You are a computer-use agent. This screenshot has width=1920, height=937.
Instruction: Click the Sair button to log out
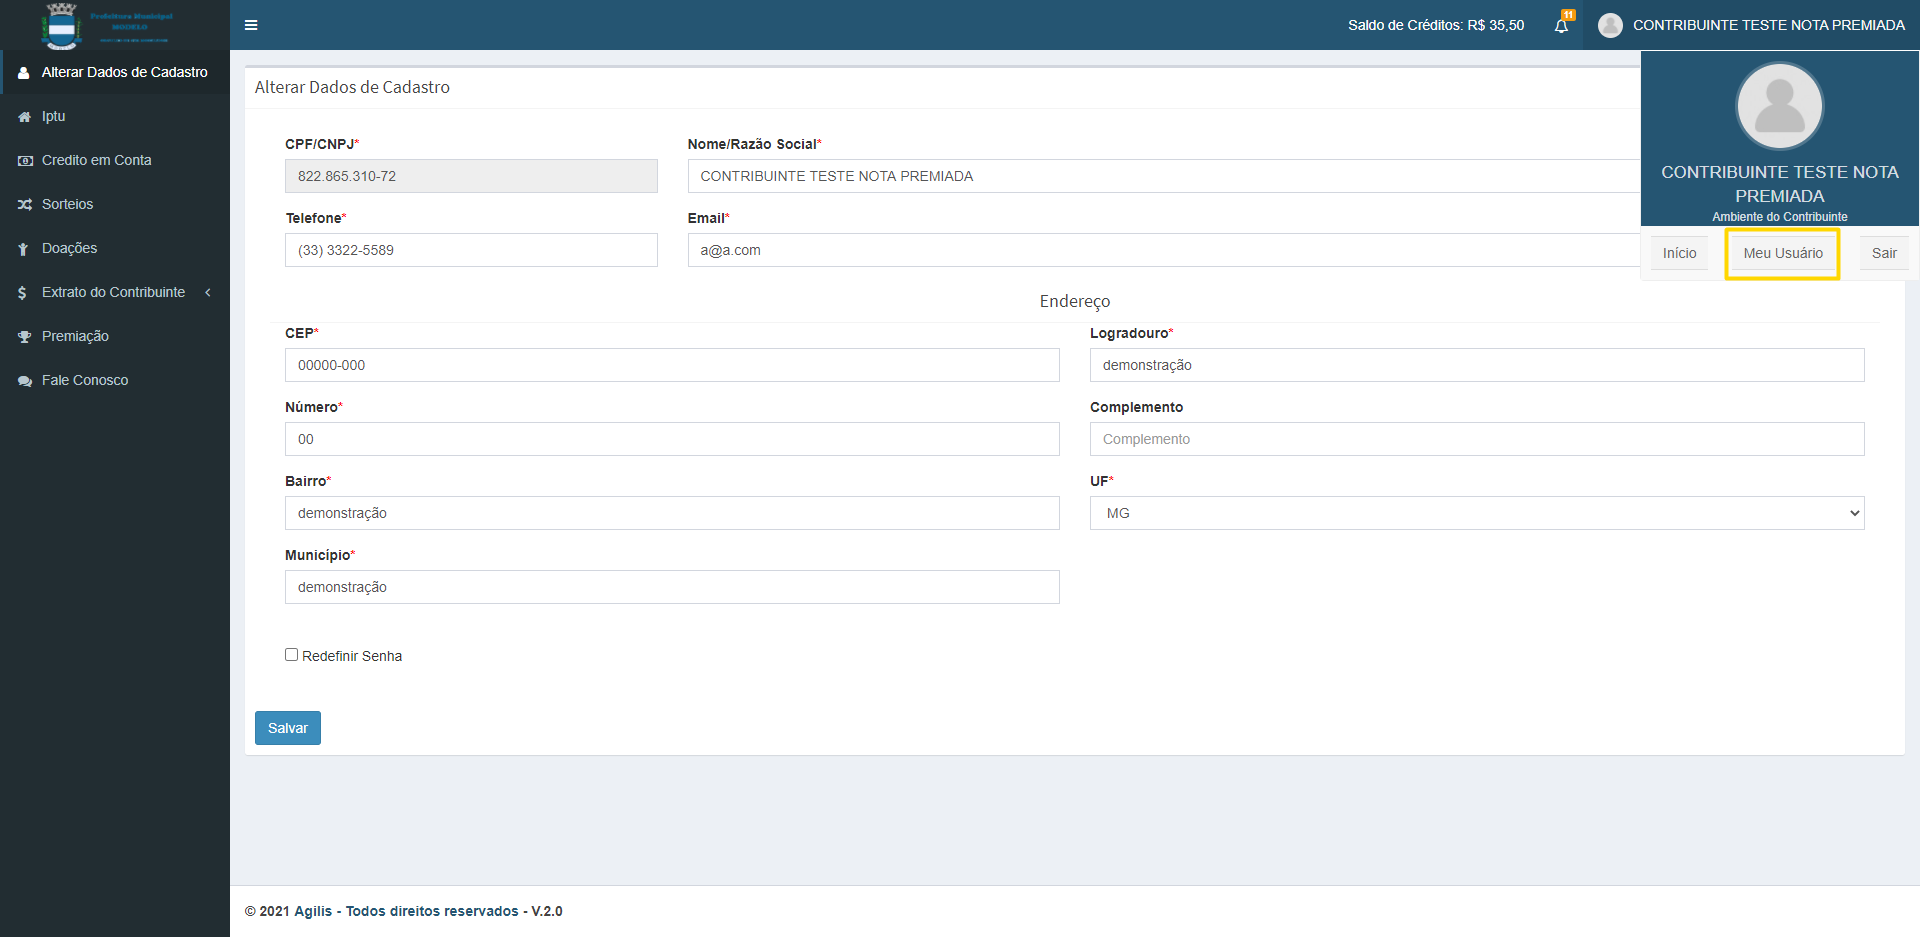pos(1883,254)
